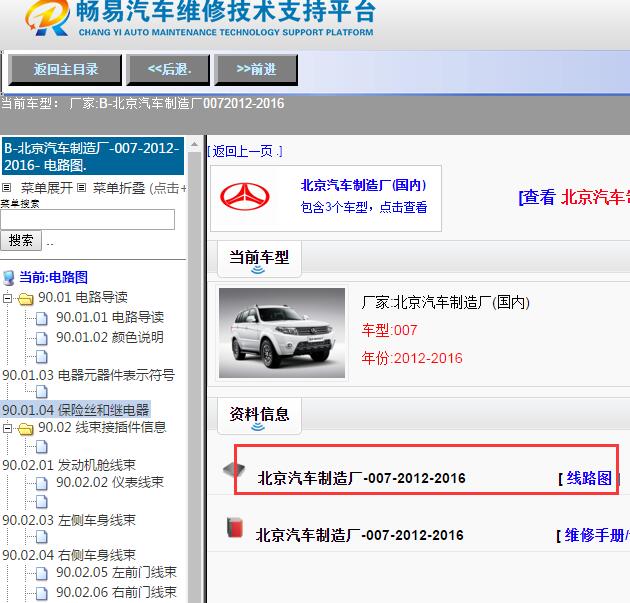Screen dimensions: 630x603
Task: Click 包含3个车型，点击查看 link
Action: pos(364,207)
